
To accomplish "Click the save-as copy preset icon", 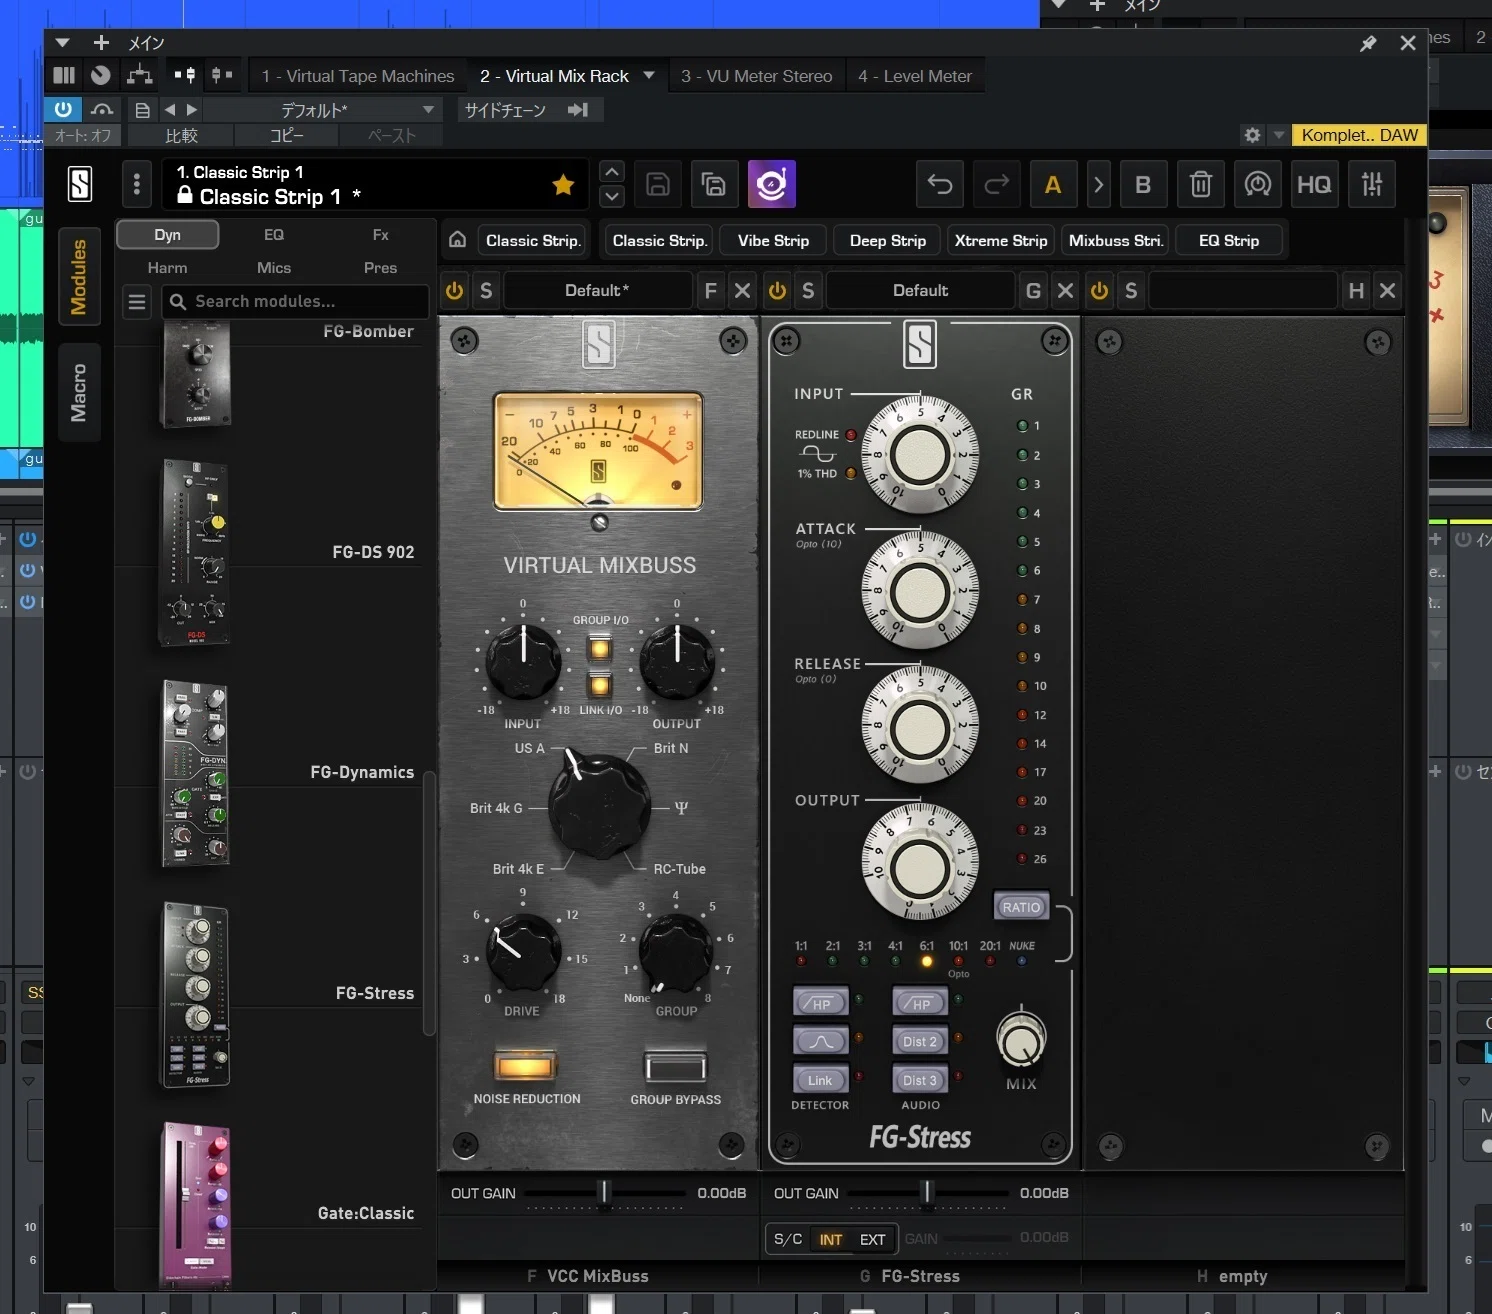I will pos(714,184).
